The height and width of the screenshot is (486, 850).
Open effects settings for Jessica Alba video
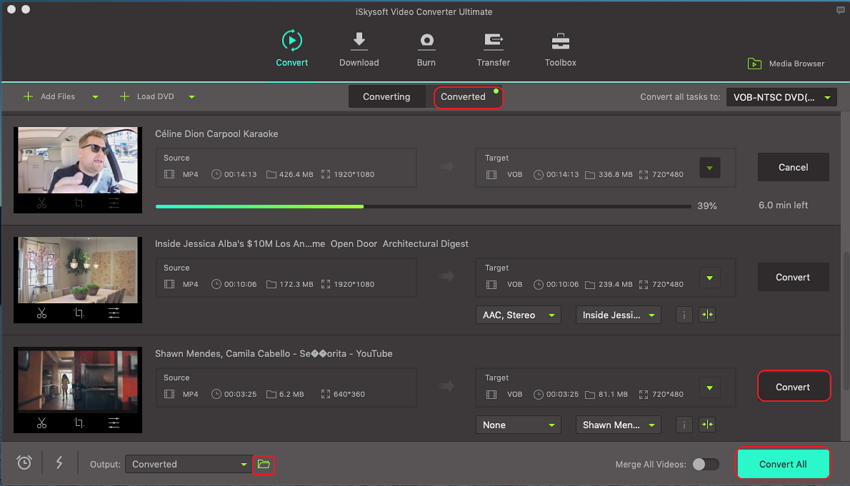(x=114, y=313)
